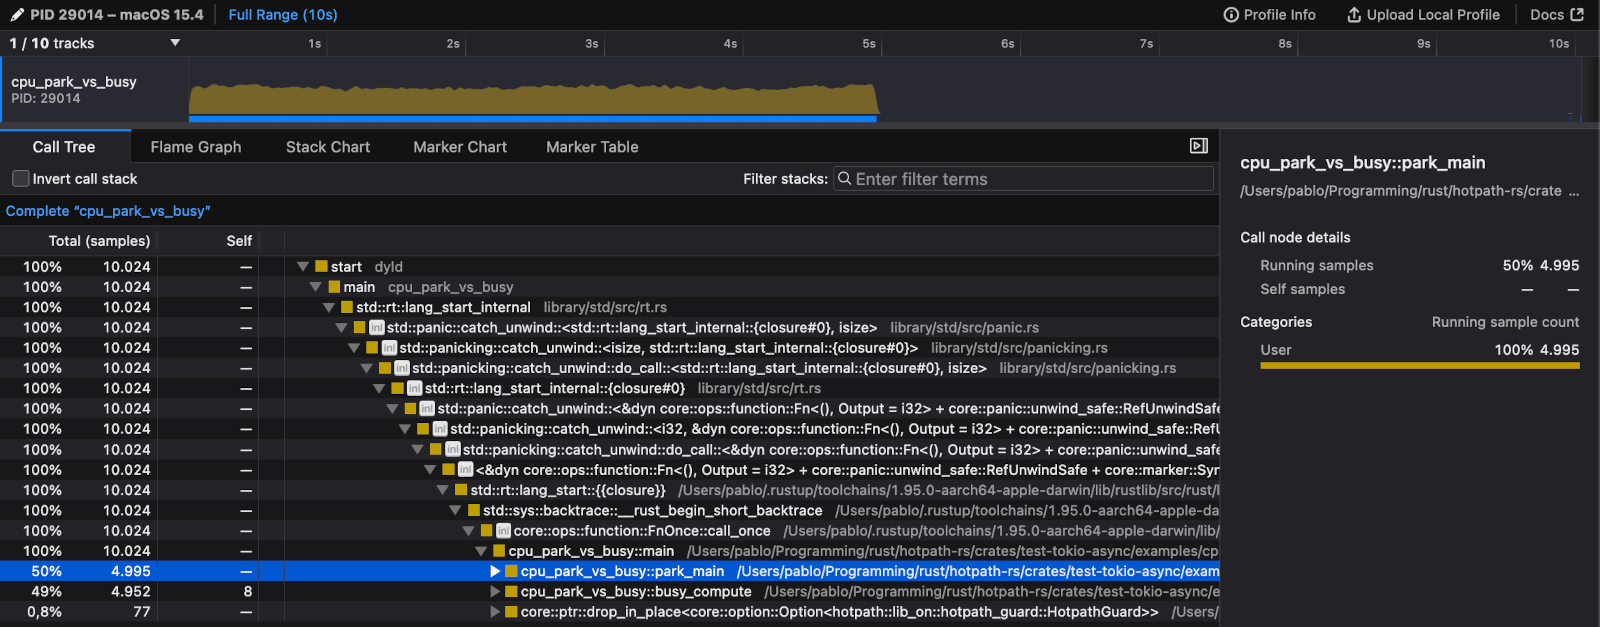The width and height of the screenshot is (1600, 627).
Task: Click yellow category square on start row
Action: point(321,267)
